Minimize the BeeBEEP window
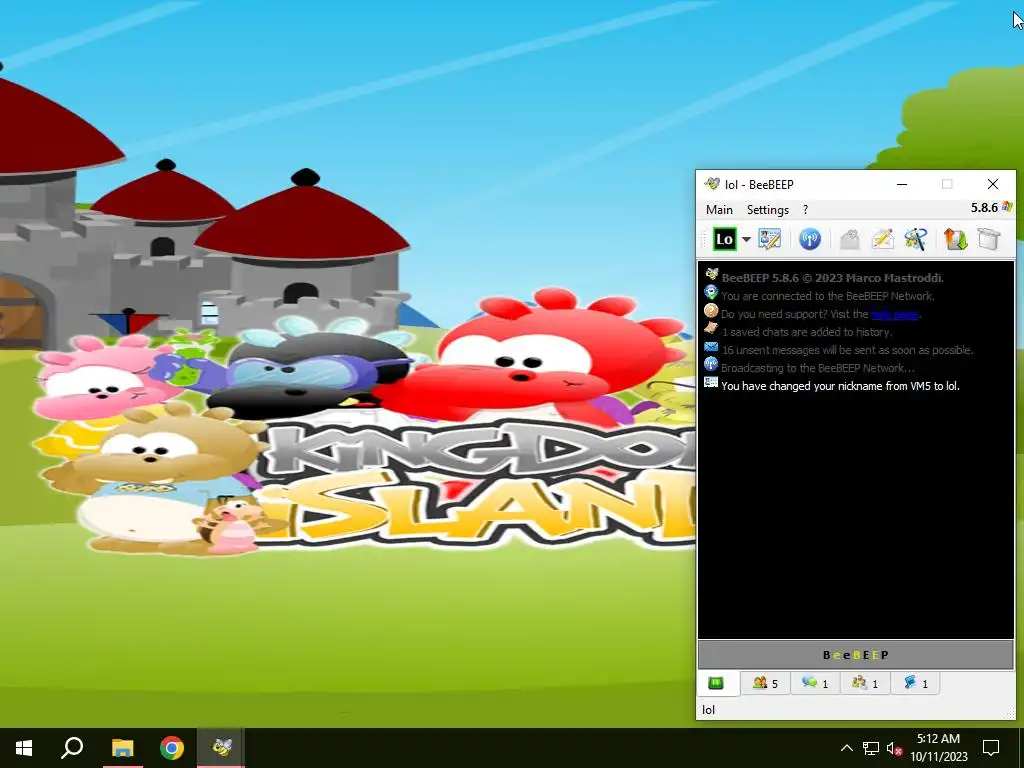This screenshot has width=1024, height=768. click(902, 184)
